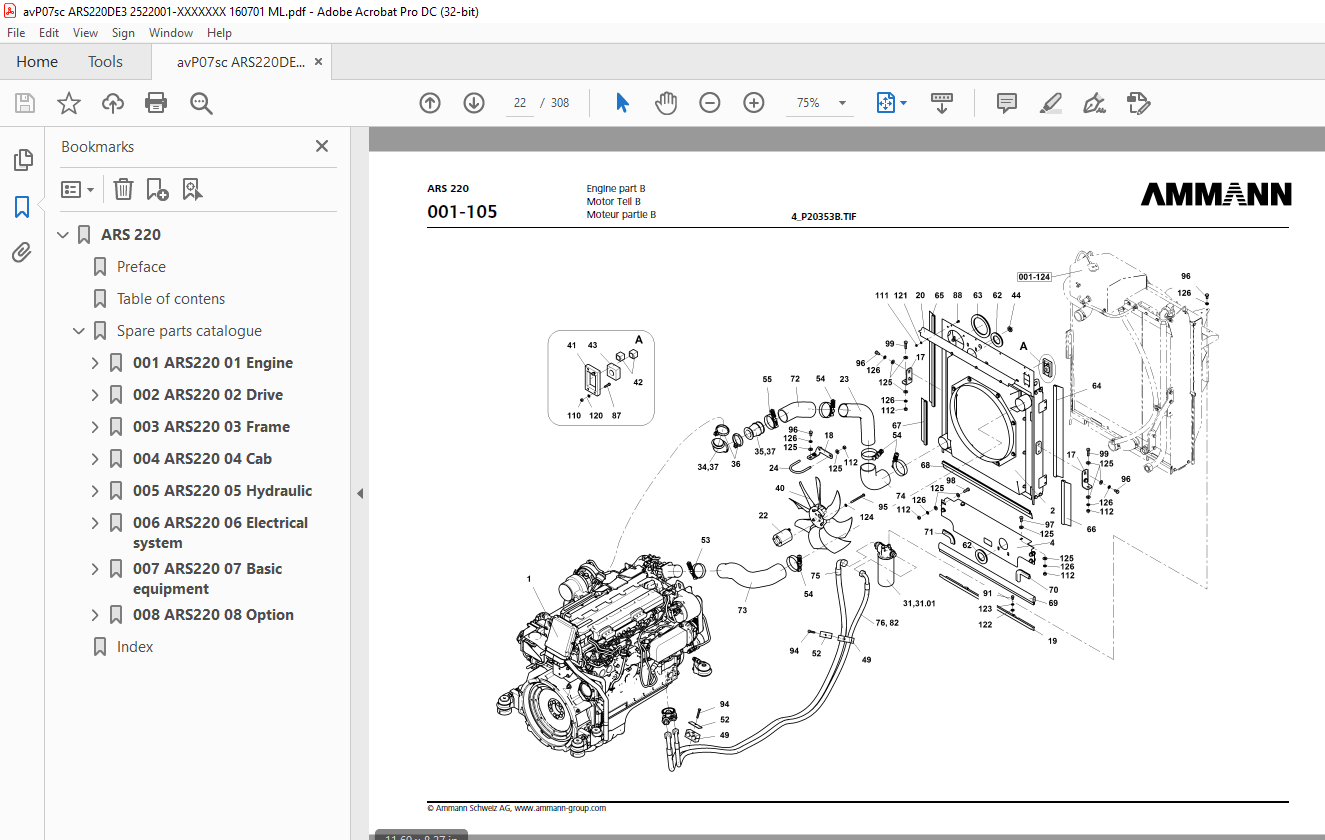Expand the 006 Electrical system bookmark
The width and height of the screenshot is (1325, 840).
(x=96, y=523)
